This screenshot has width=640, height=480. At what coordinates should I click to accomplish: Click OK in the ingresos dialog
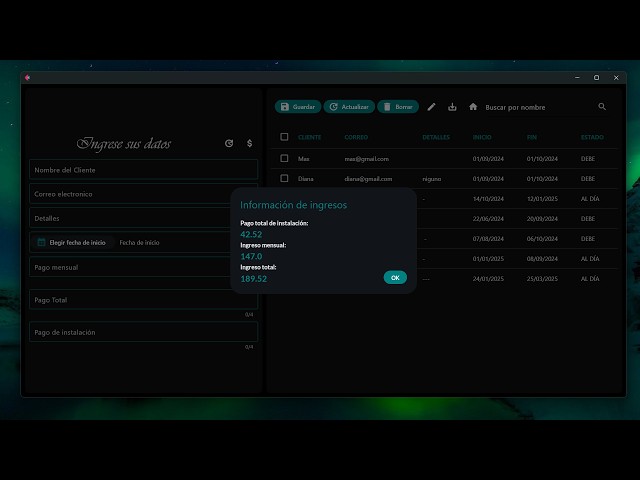[x=395, y=278]
